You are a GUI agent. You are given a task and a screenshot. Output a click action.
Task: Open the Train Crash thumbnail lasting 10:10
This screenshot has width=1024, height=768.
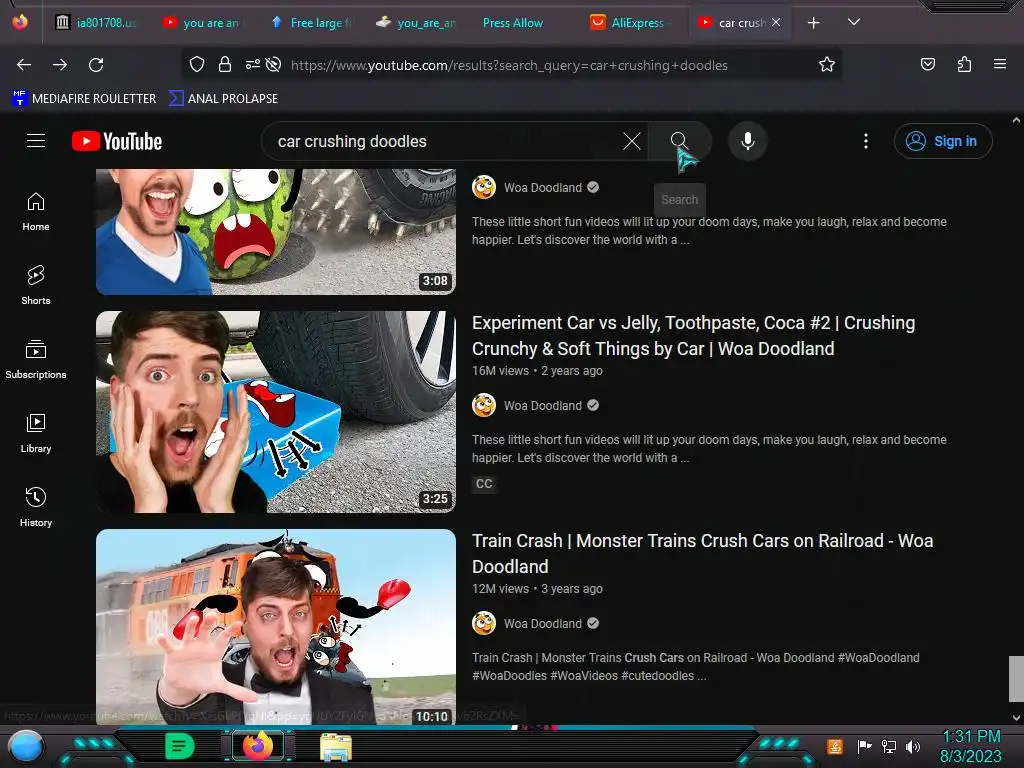(276, 627)
